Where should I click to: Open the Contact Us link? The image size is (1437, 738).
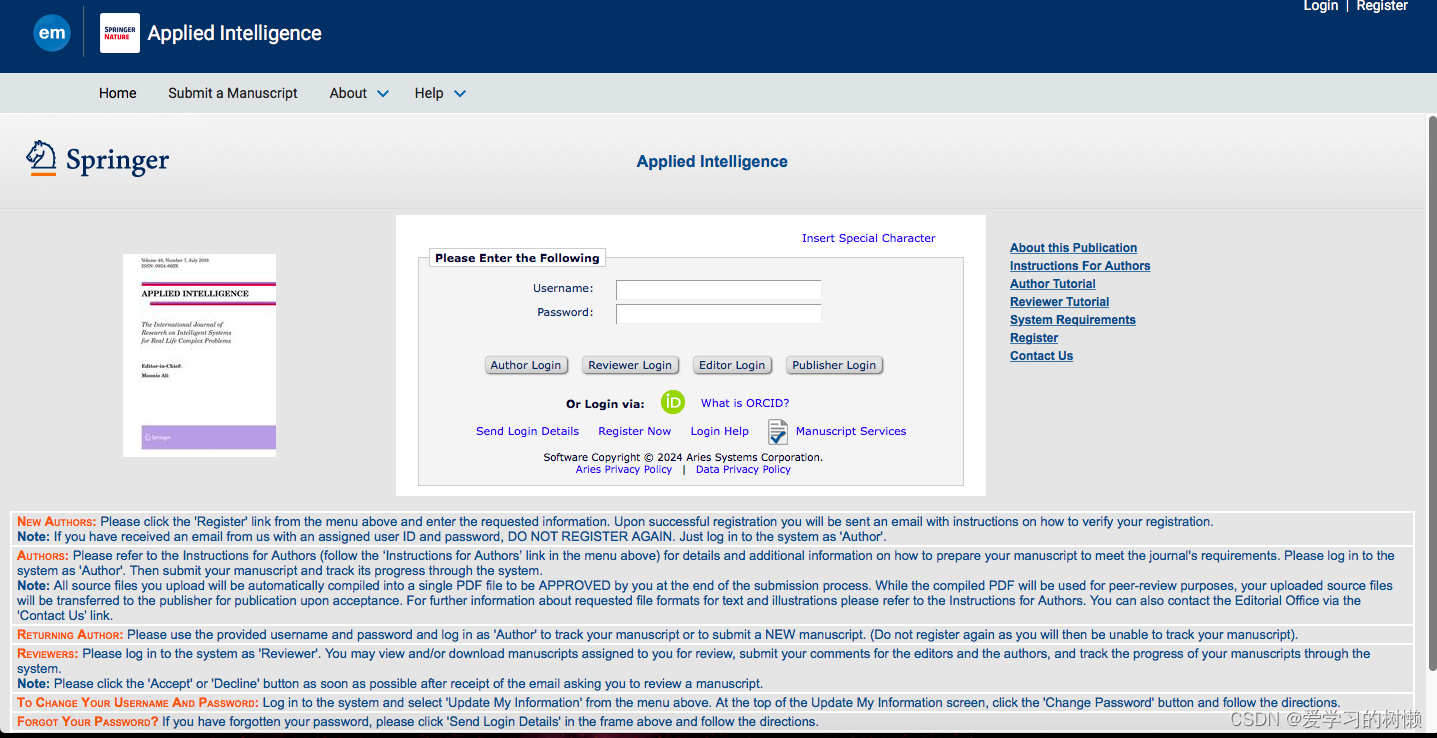pos(1041,356)
